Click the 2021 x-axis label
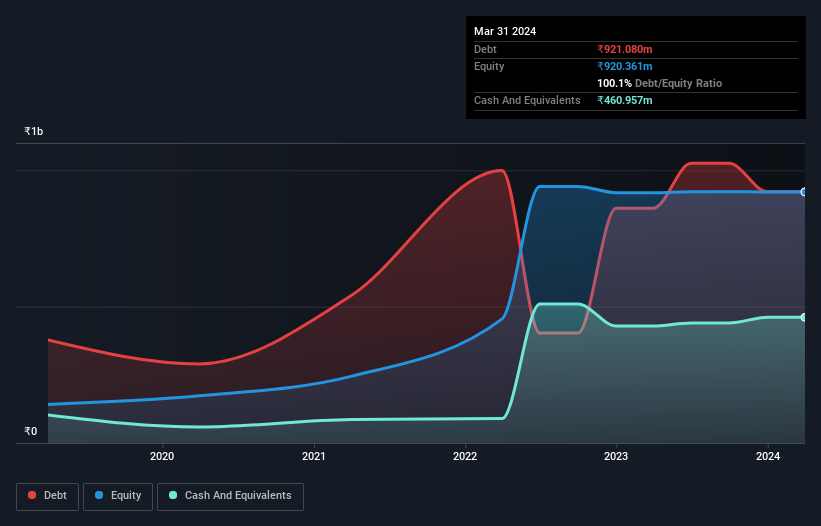The image size is (821, 526). point(314,456)
